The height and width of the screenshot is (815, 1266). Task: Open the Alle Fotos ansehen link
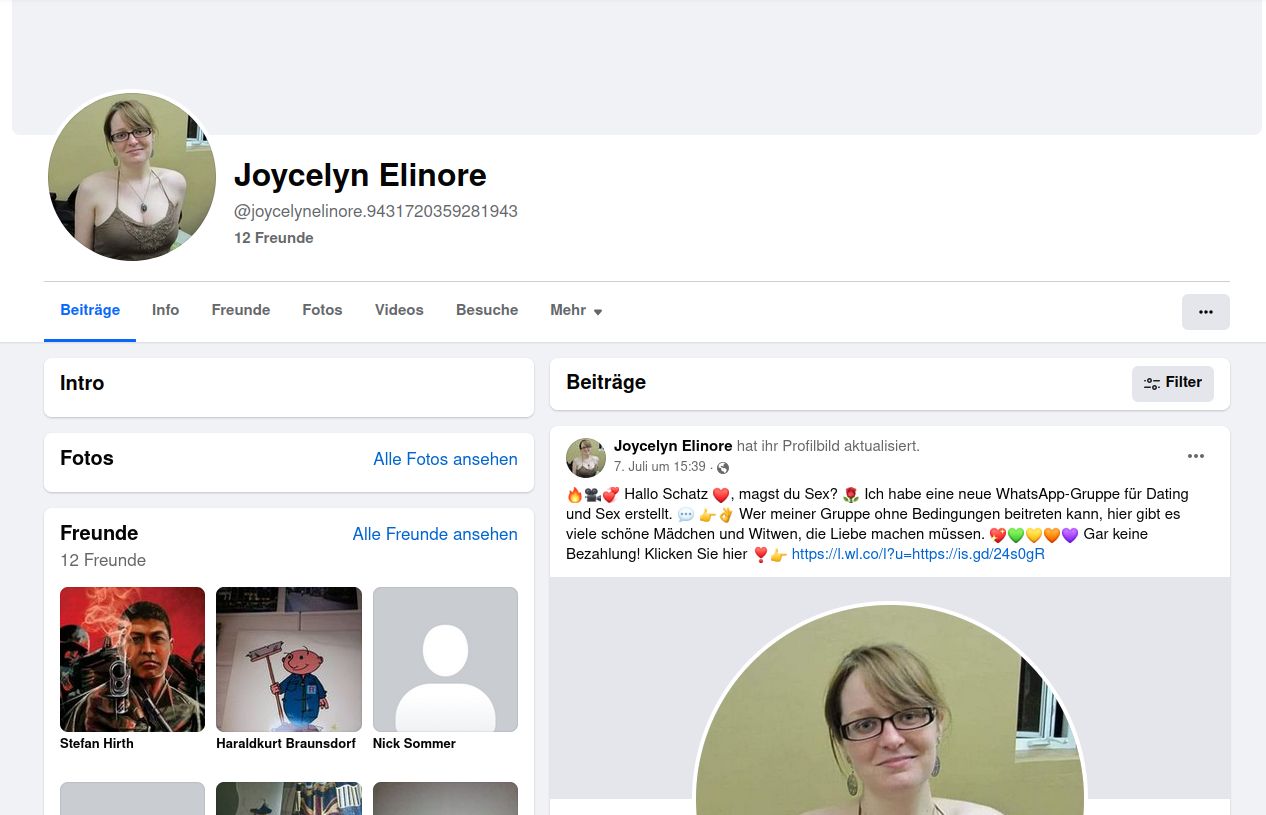click(x=446, y=459)
